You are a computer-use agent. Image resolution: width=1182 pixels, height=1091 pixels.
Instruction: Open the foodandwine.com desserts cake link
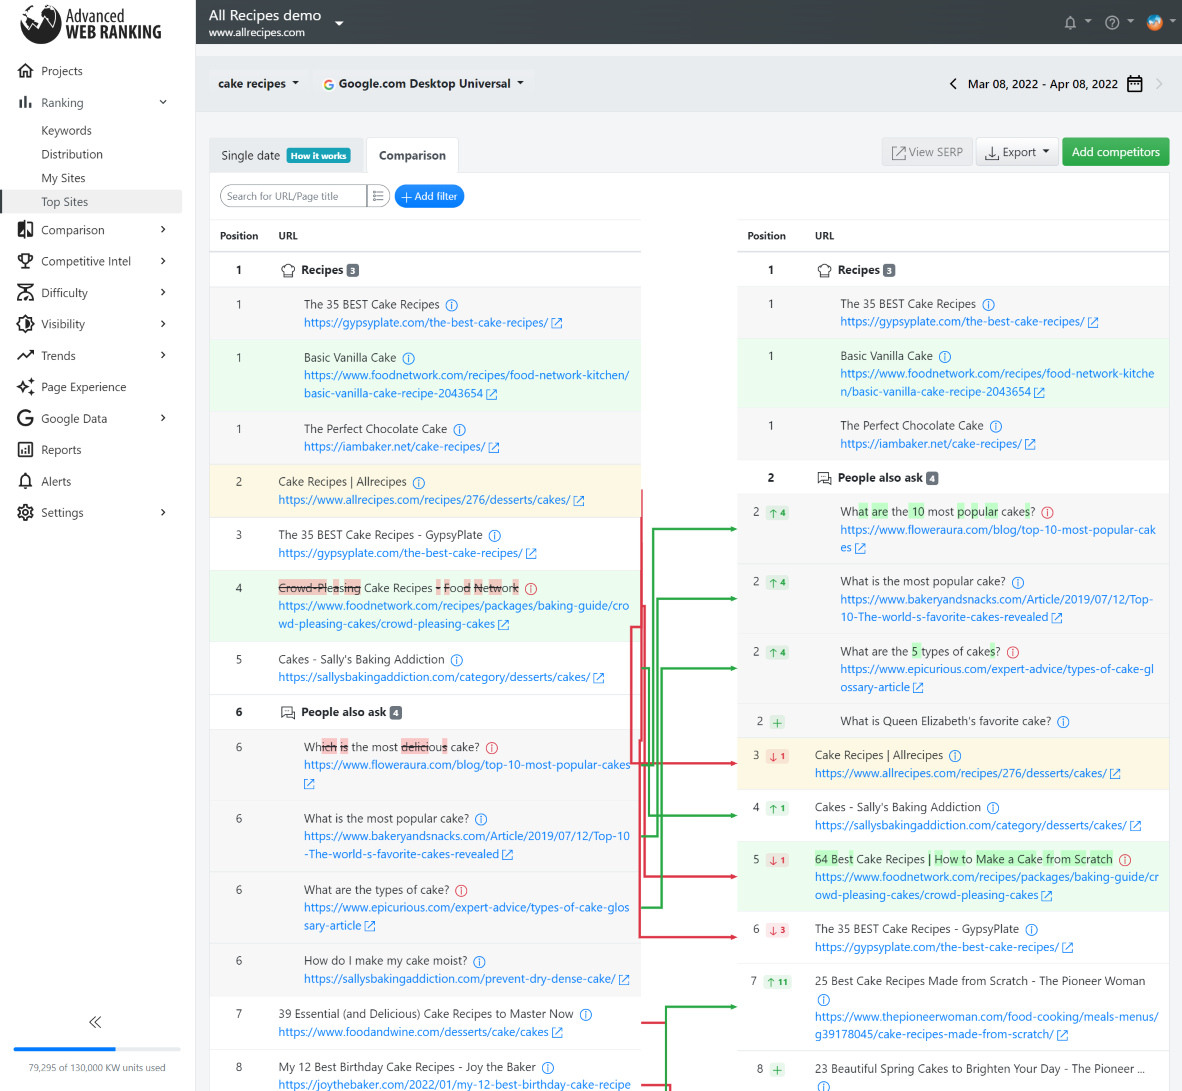pyautogui.click(x=413, y=1032)
